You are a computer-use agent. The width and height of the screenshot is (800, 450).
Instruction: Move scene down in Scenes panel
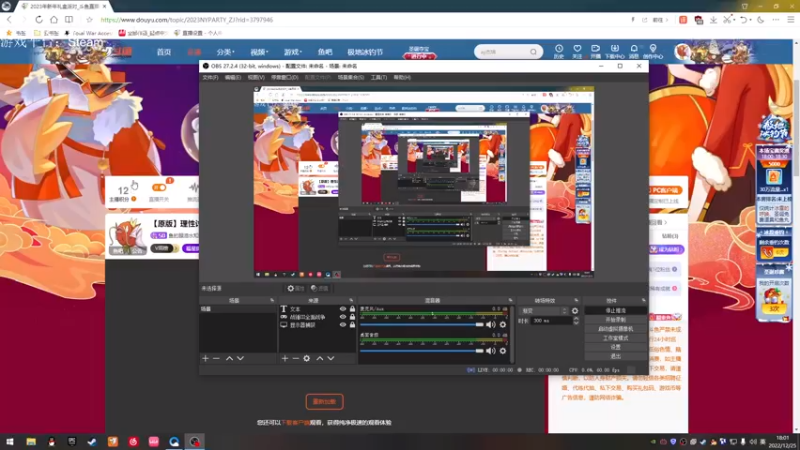coord(240,359)
